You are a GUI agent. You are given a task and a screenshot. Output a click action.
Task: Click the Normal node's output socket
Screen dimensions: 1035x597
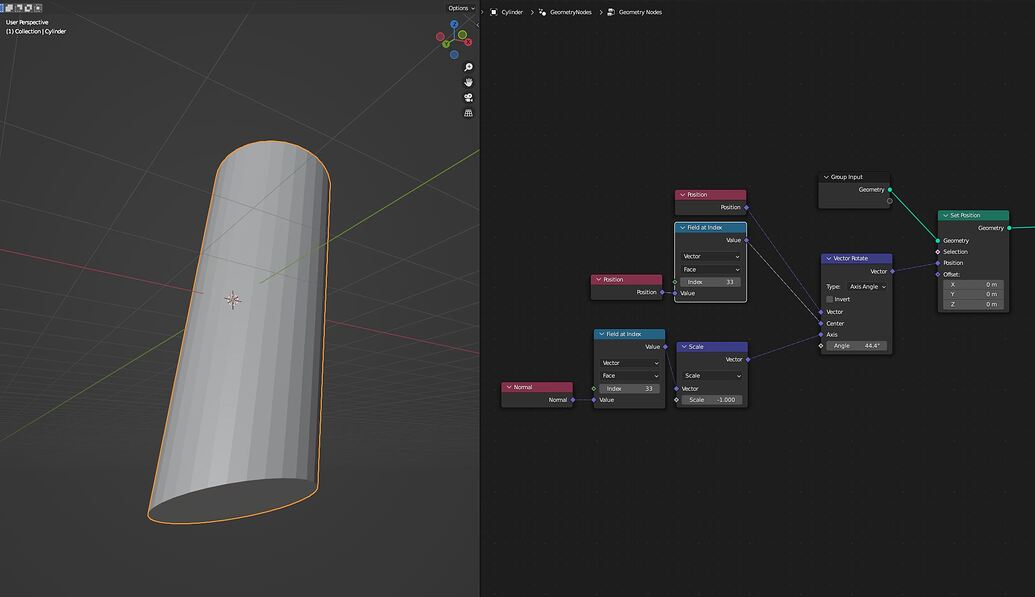[573, 400]
